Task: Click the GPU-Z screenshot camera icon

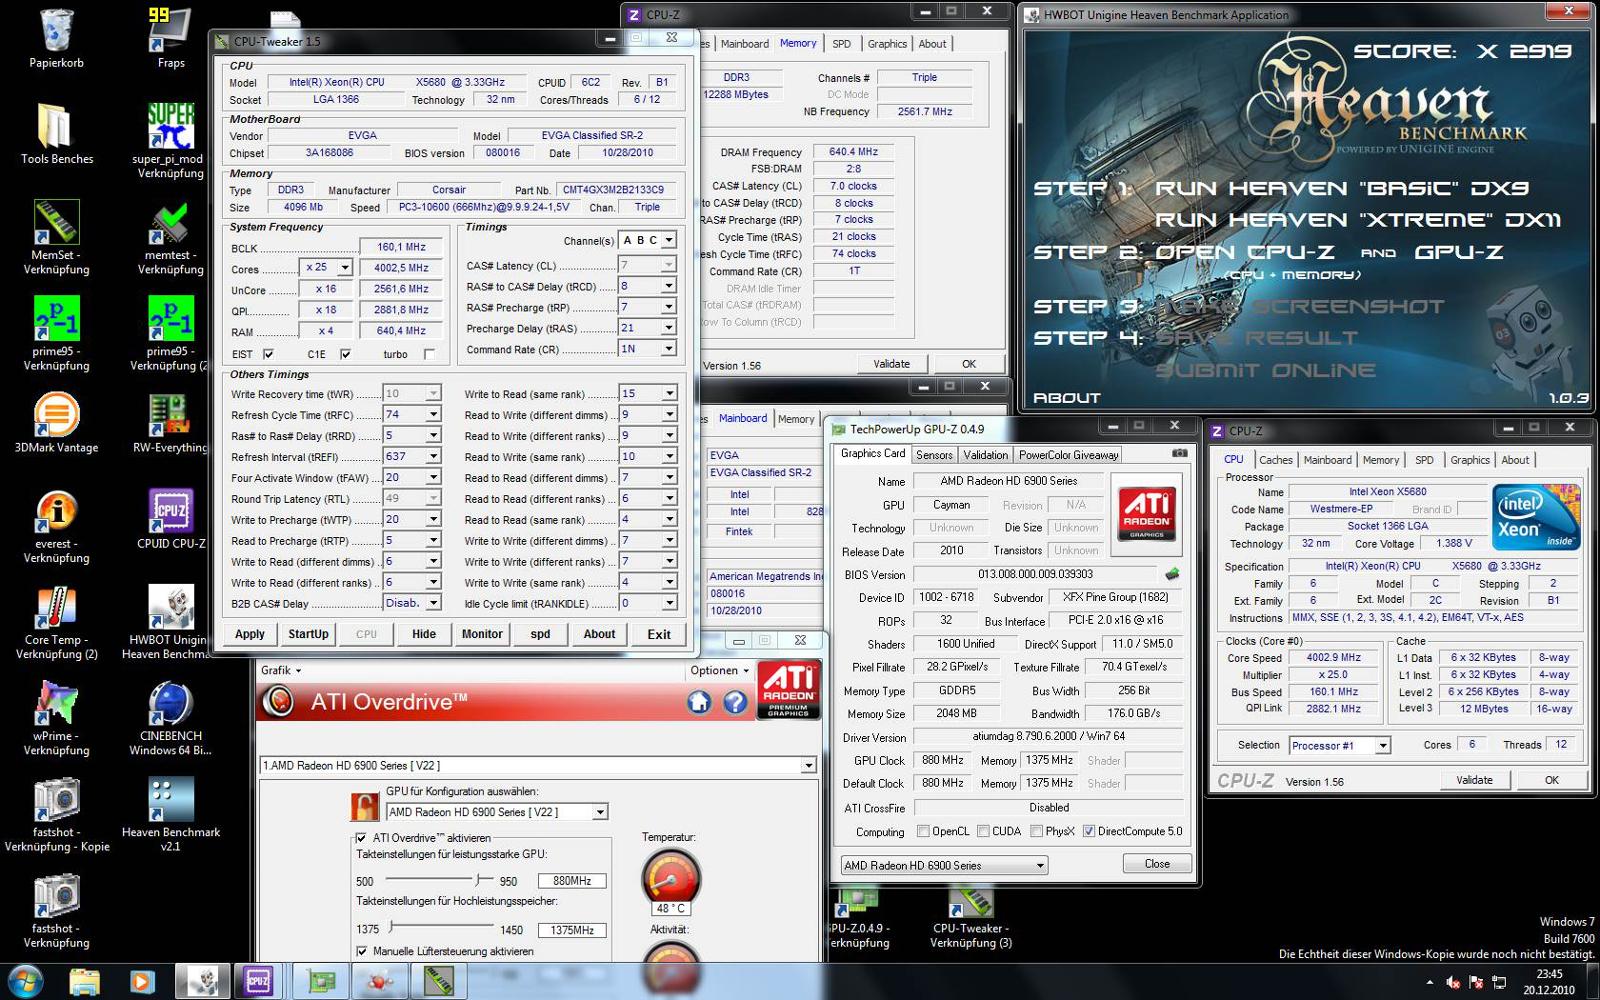Action: pyautogui.click(x=1180, y=453)
